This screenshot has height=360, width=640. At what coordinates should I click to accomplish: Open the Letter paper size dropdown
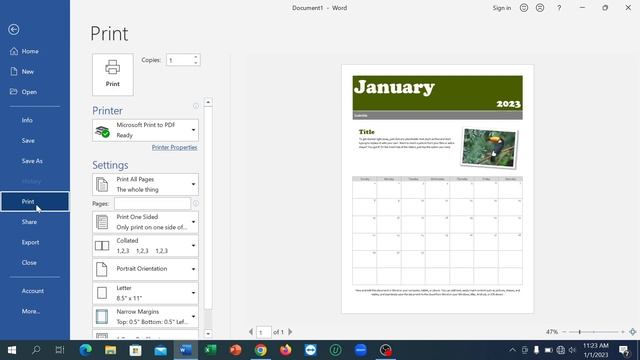tap(145, 293)
